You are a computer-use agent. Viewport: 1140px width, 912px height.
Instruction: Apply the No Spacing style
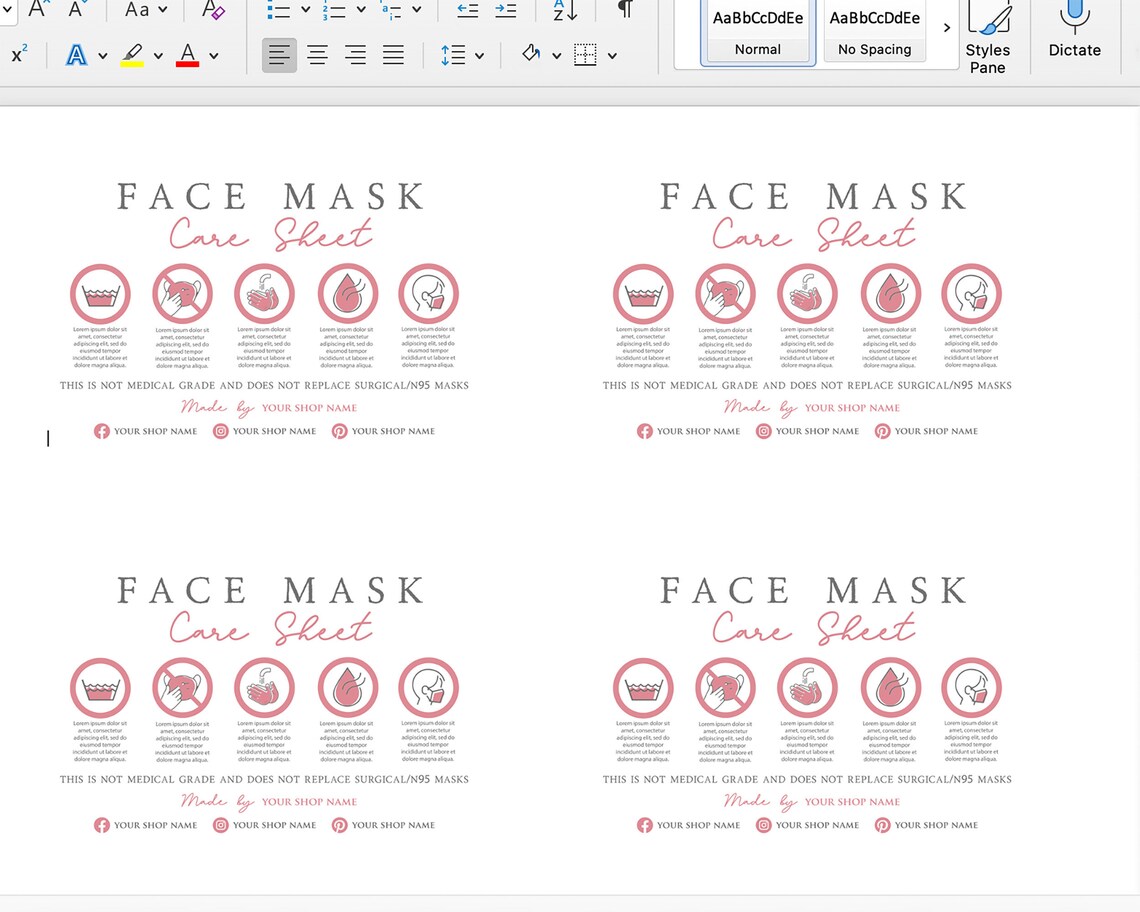pos(874,30)
